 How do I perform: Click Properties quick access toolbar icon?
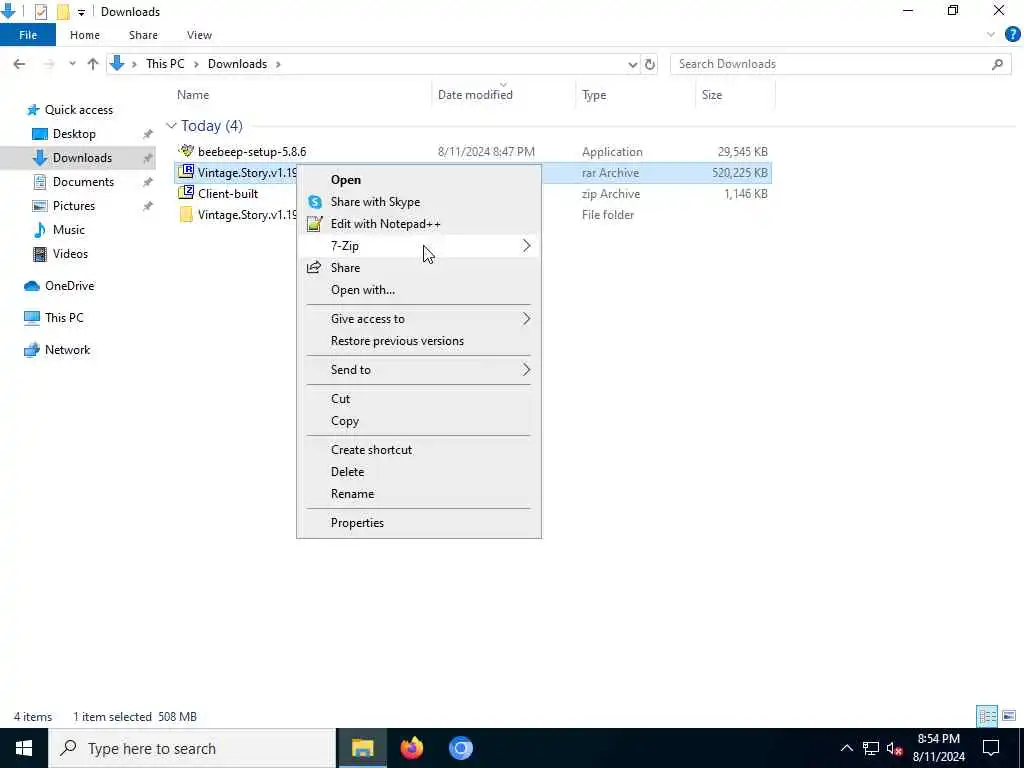click(x=40, y=12)
